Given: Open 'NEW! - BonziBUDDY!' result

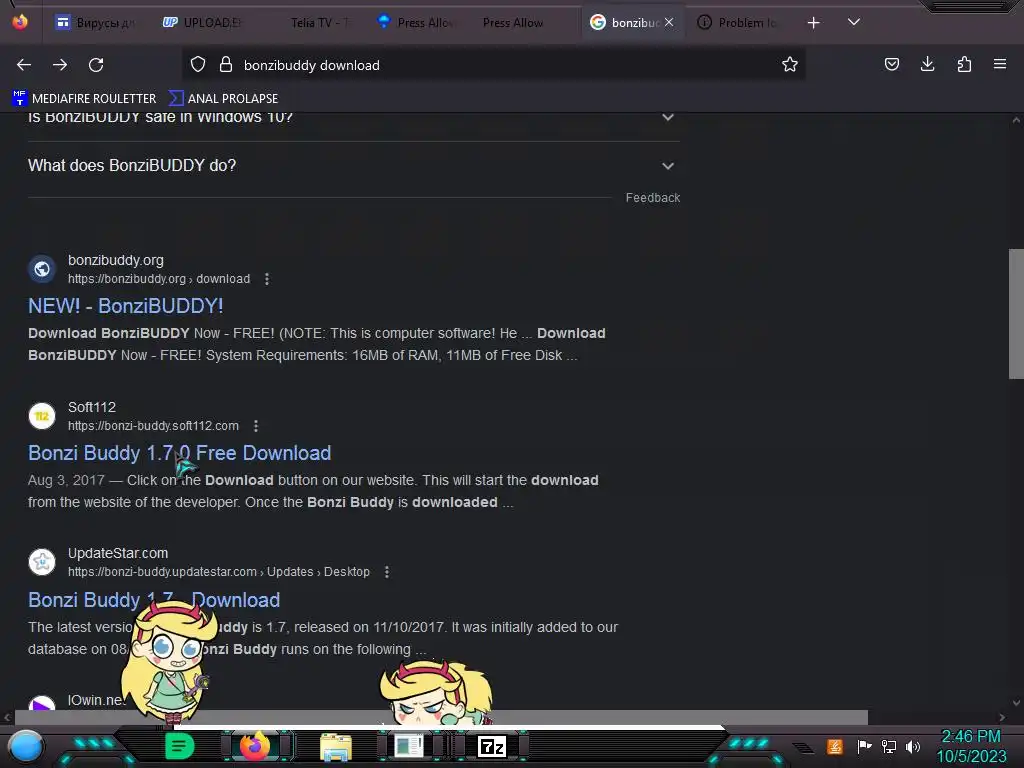Looking at the screenshot, I should click(125, 306).
